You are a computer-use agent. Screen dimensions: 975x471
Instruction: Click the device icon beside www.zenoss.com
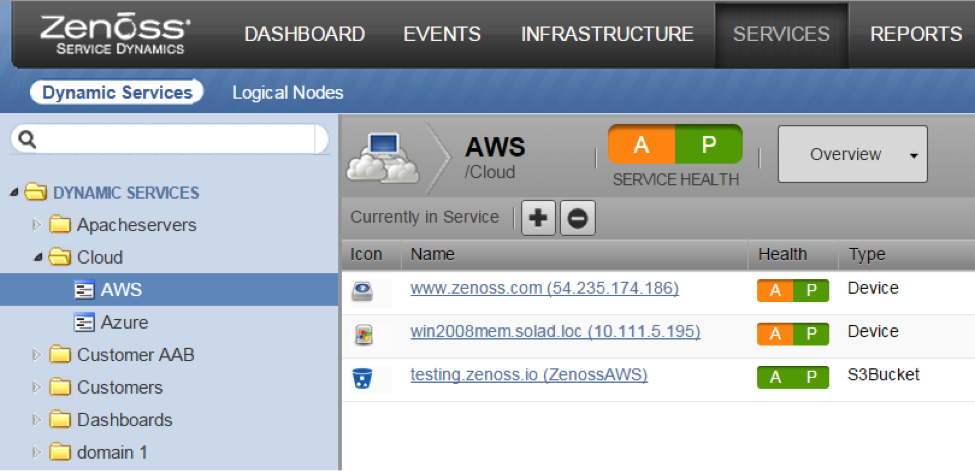pyautogui.click(x=363, y=292)
